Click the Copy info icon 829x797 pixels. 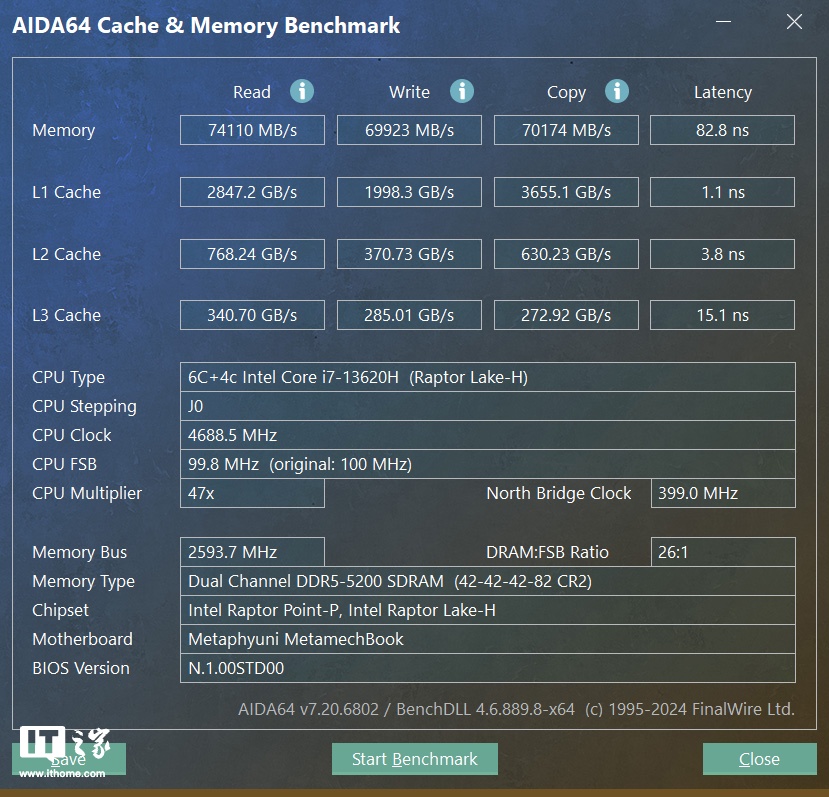(617, 92)
